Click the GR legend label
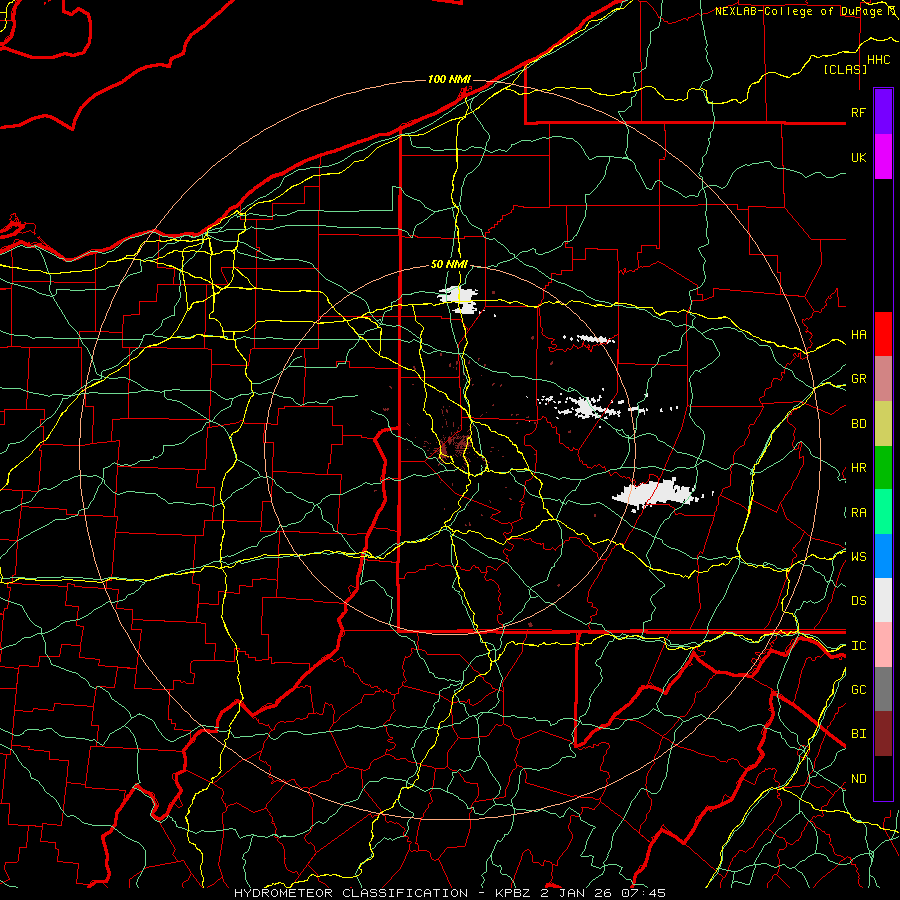This screenshot has height=900, width=900. pyautogui.click(x=858, y=379)
